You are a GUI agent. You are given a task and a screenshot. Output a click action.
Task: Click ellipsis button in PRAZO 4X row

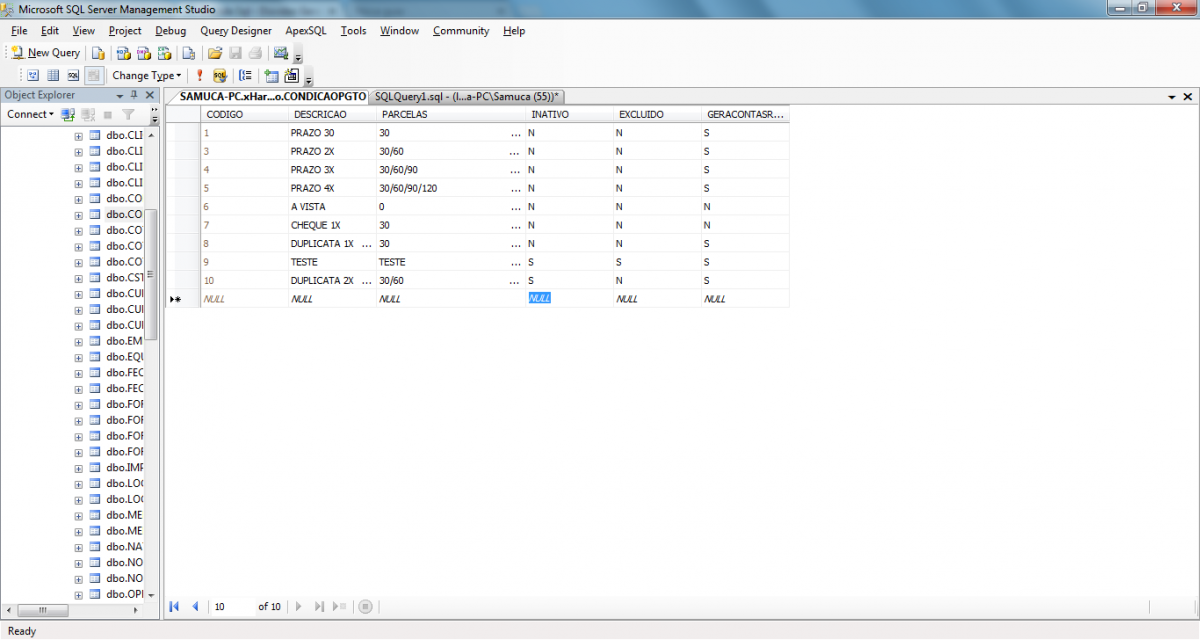515,188
